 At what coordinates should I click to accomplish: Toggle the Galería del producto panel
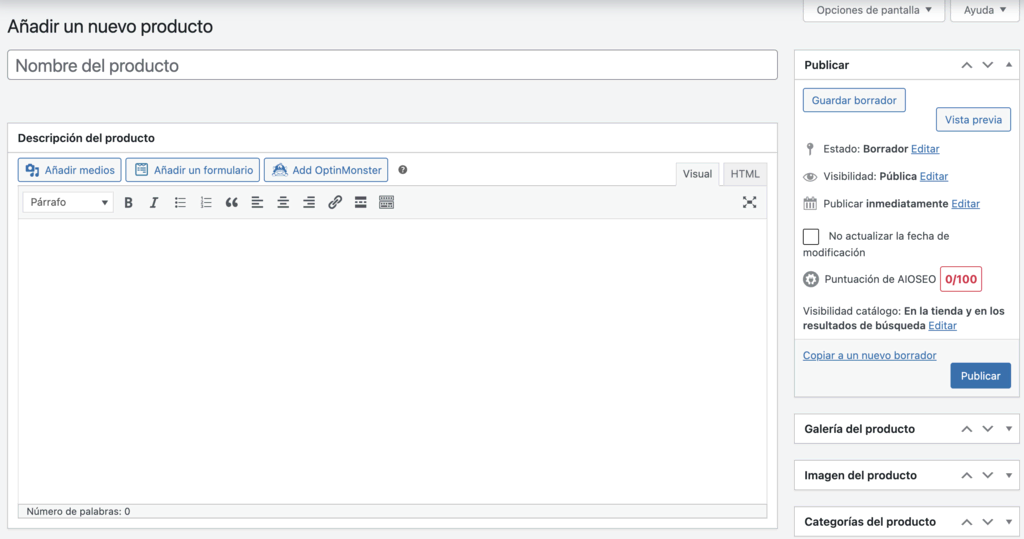[x=1009, y=429]
